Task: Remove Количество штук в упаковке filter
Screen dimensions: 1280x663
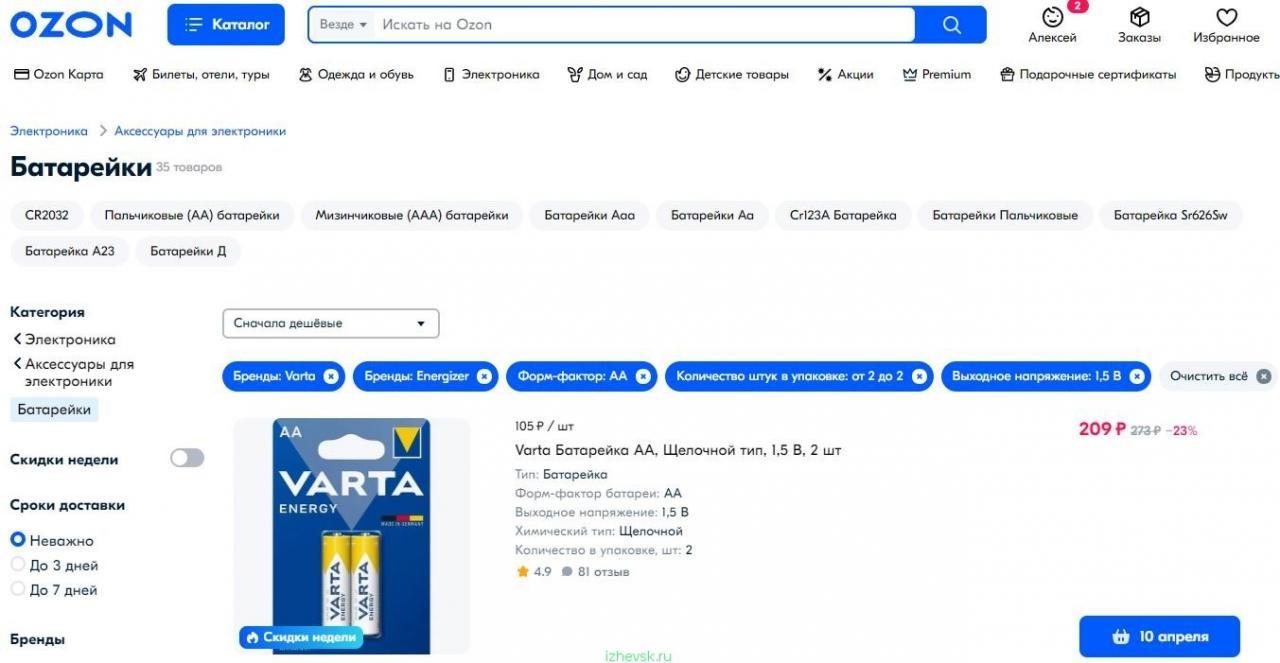Action: pos(919,376)
